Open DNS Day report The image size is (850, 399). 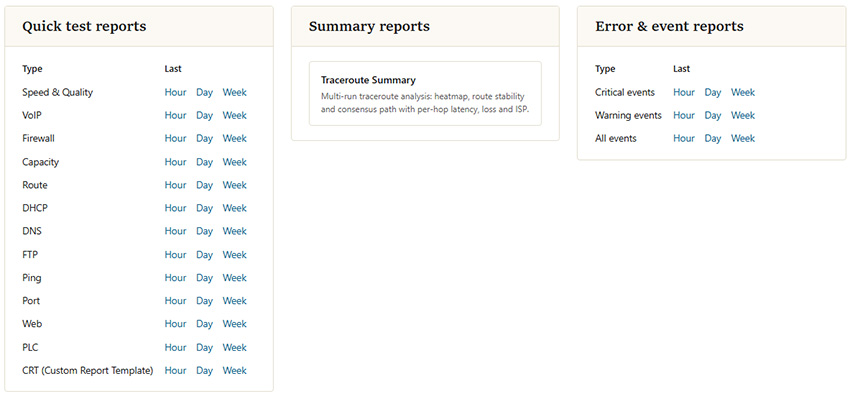(x=204, y=231)
